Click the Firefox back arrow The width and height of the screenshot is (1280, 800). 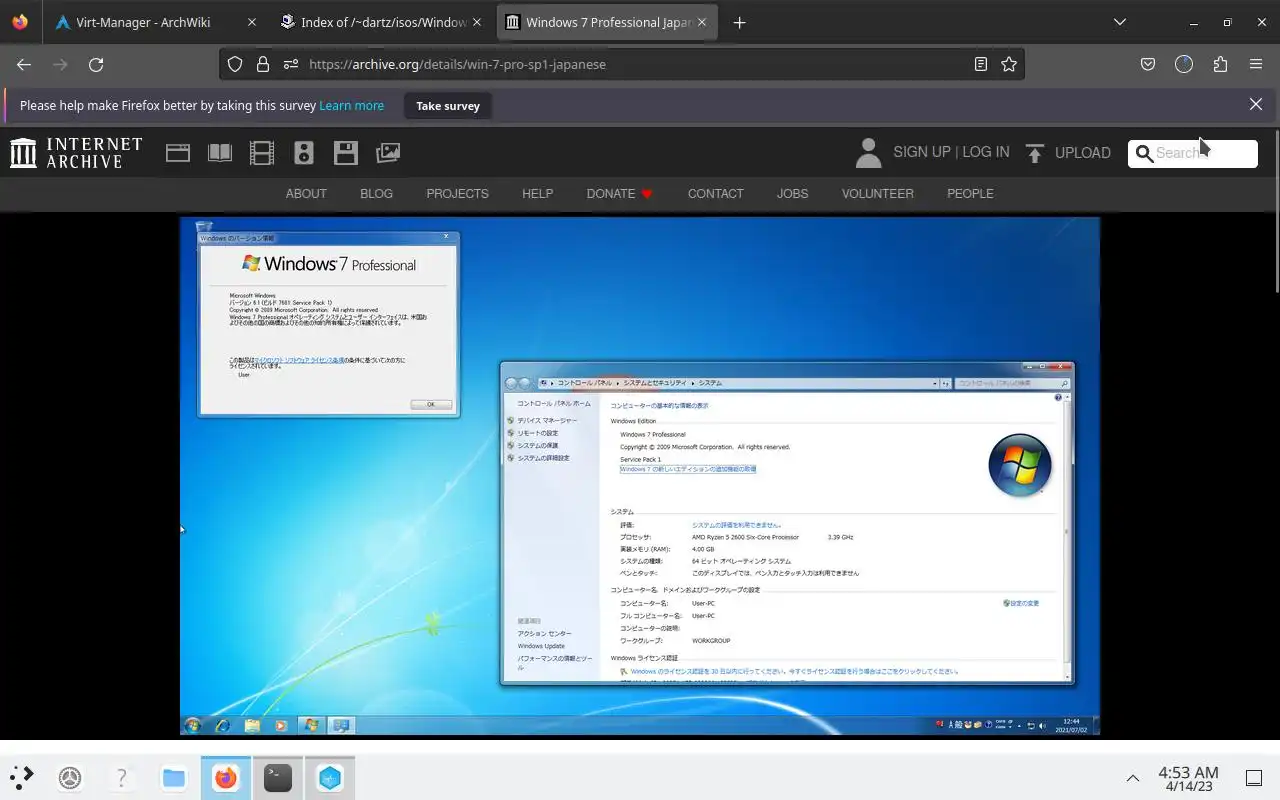tap(24, 64)
